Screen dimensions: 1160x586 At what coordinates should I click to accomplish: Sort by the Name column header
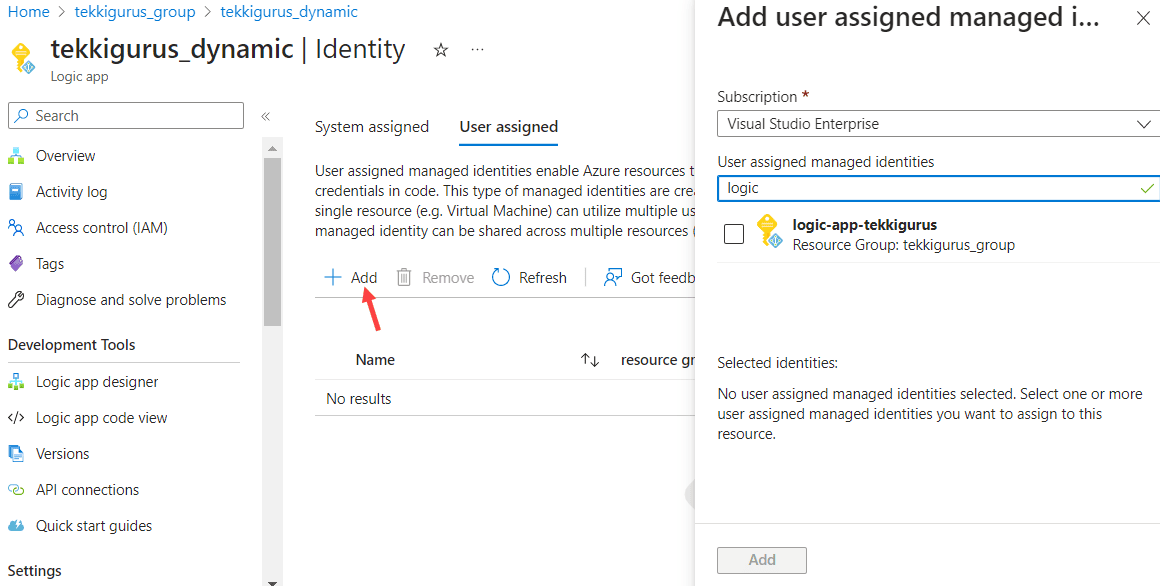click(x=375, y=360)
